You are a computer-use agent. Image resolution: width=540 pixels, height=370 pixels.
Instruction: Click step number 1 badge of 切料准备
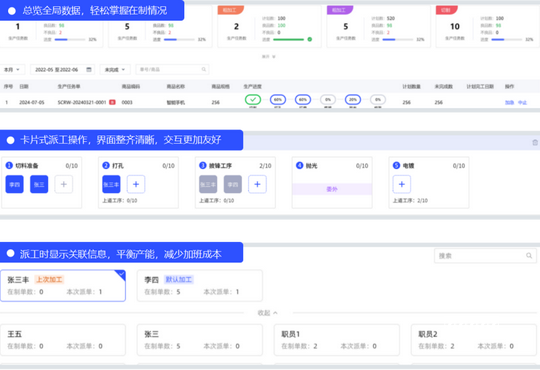pyautogui.click(x=9, y=166)
